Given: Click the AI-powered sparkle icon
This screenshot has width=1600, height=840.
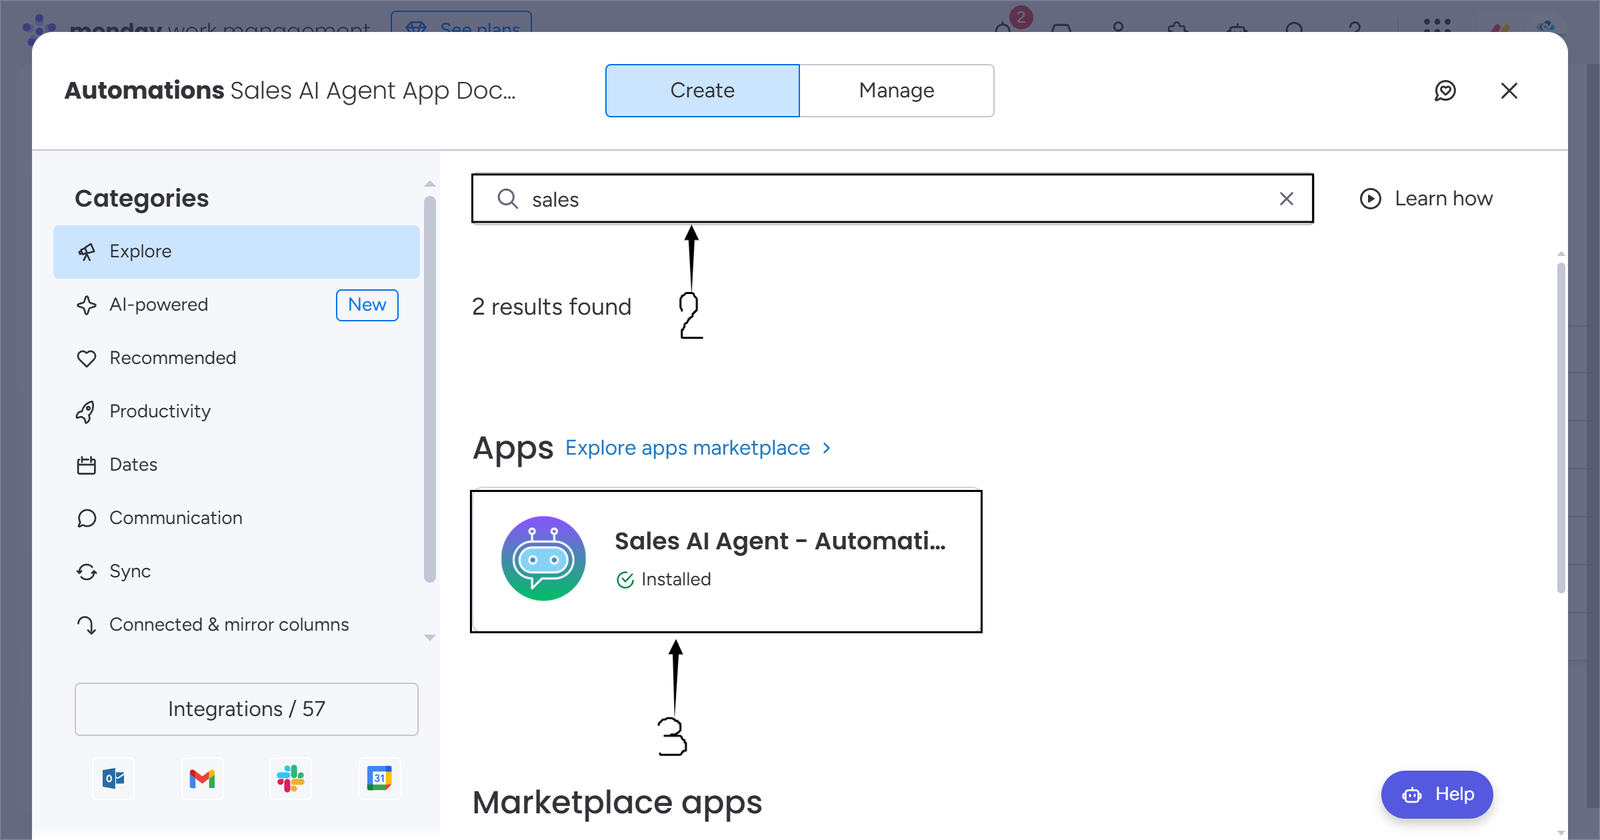Looking at the screenshot, I should tap(87, 305).
